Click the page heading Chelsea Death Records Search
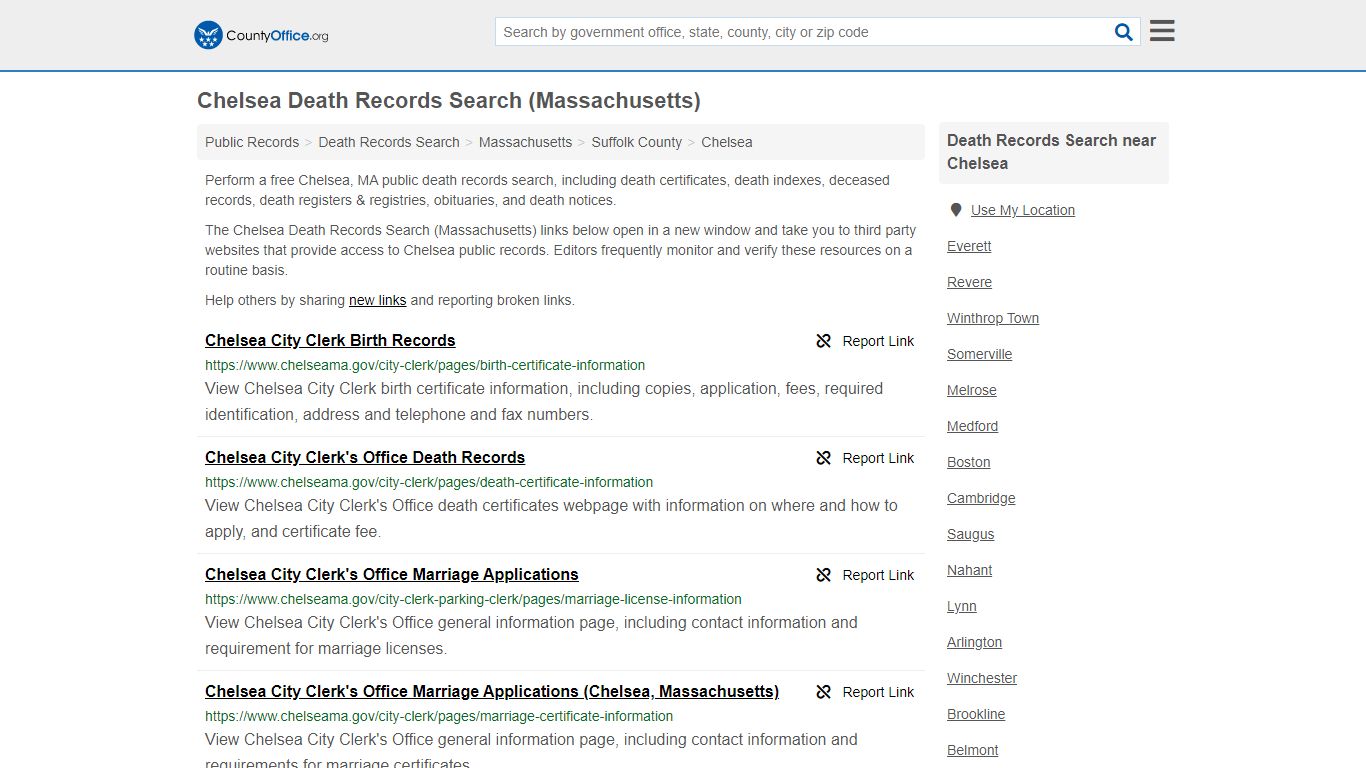 [x=448, y=101]
